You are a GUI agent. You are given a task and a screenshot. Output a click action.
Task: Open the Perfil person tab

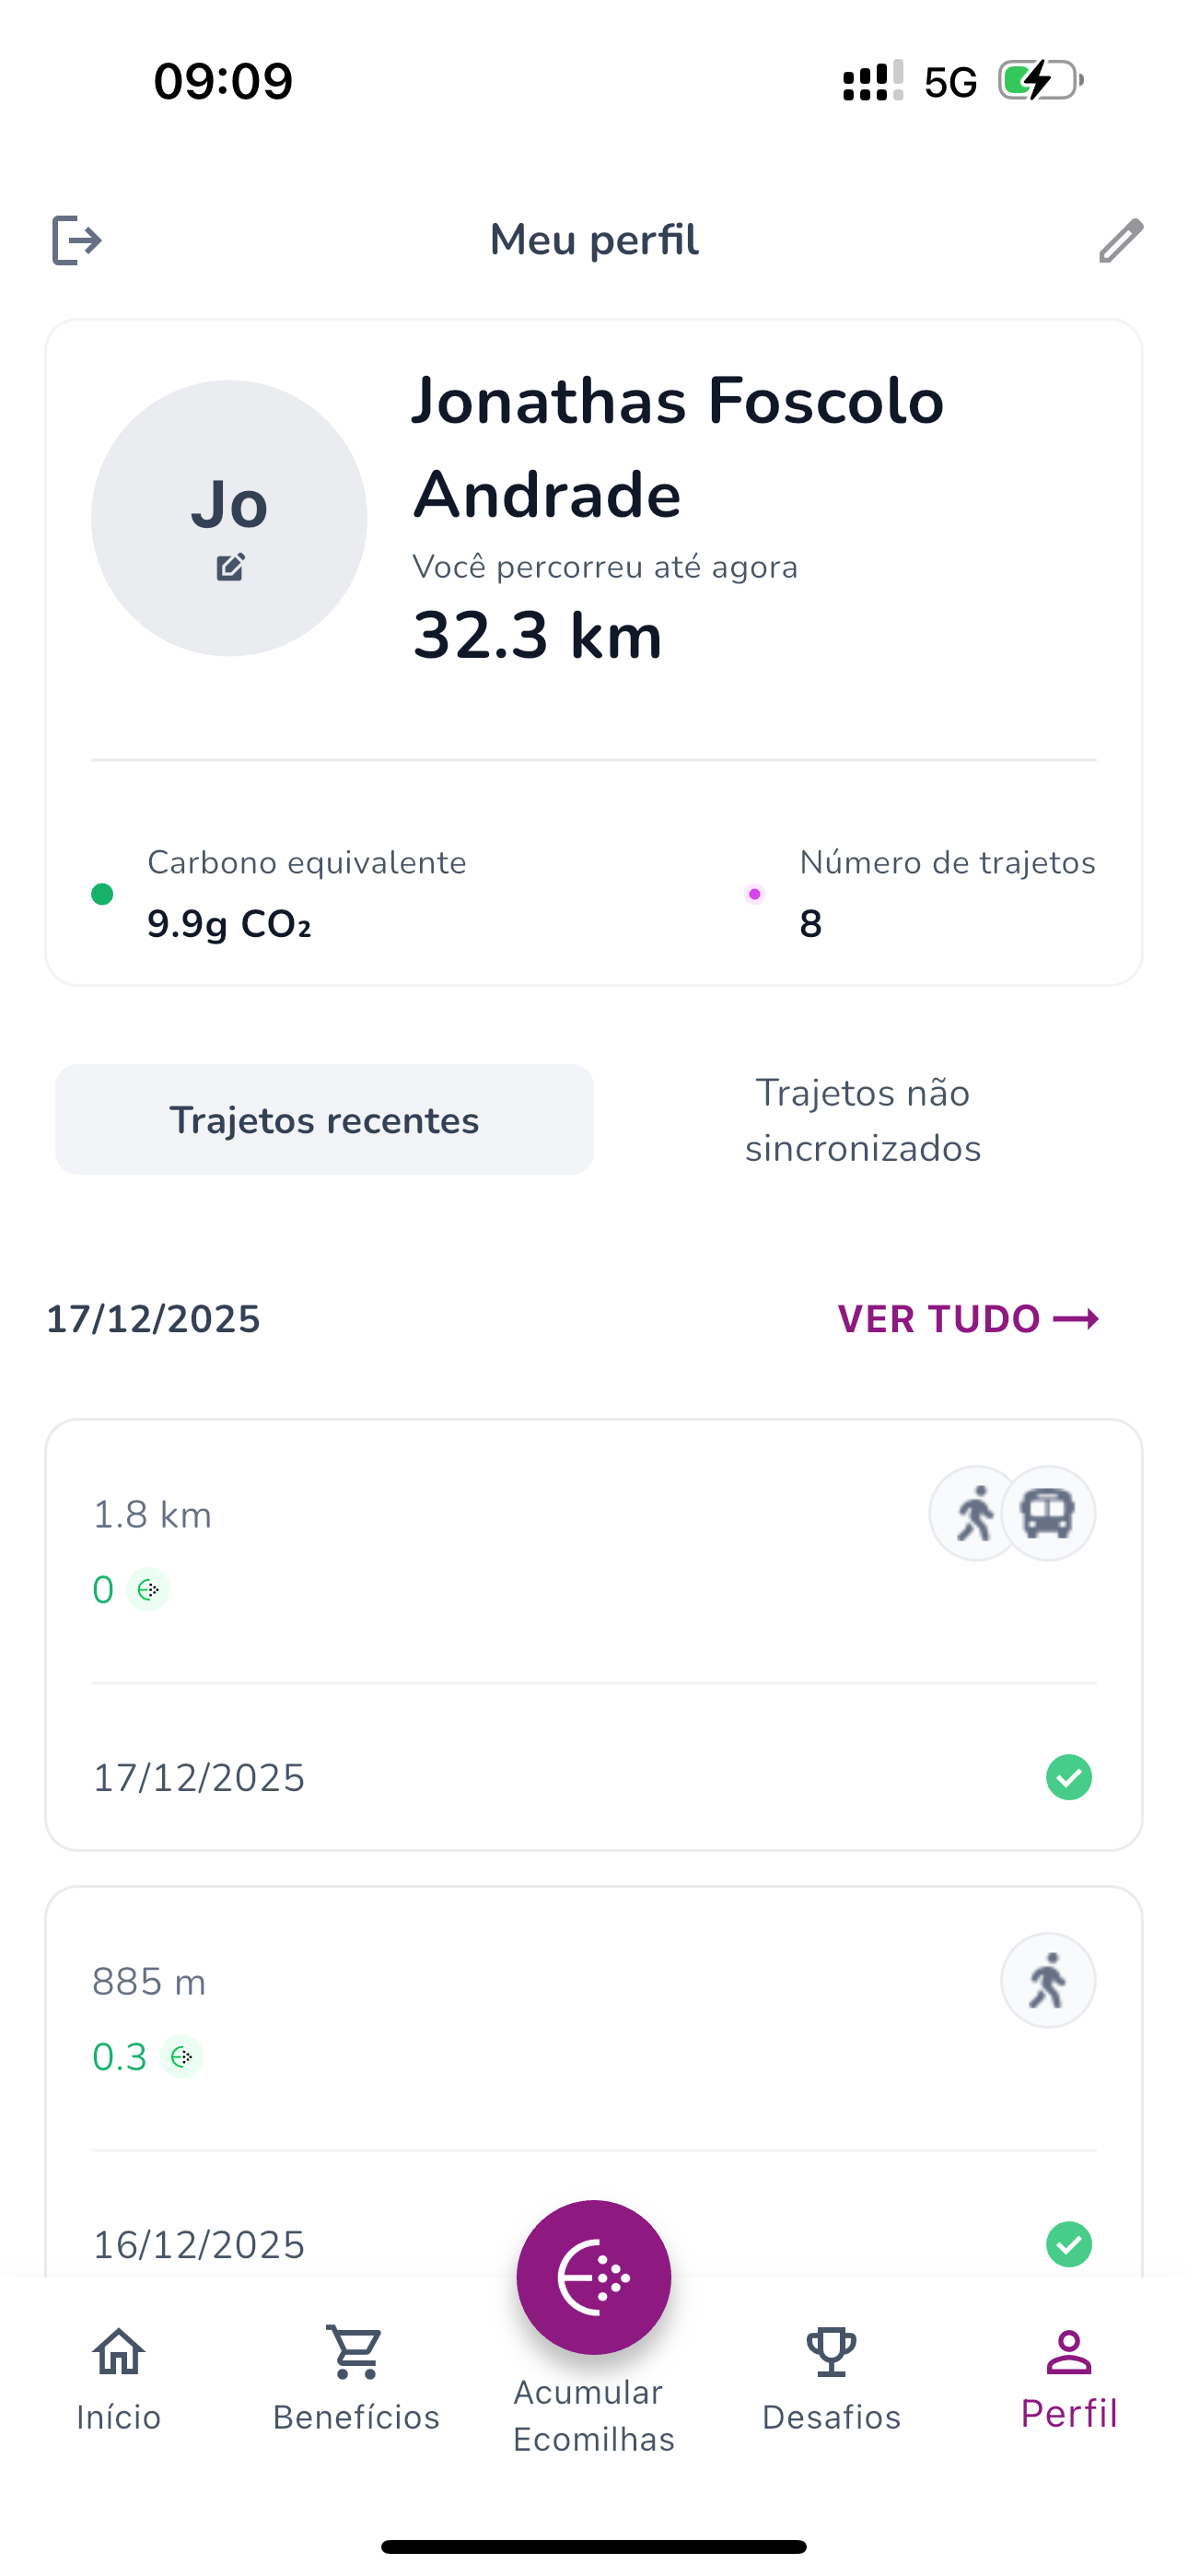(x=1068, y=2378)
